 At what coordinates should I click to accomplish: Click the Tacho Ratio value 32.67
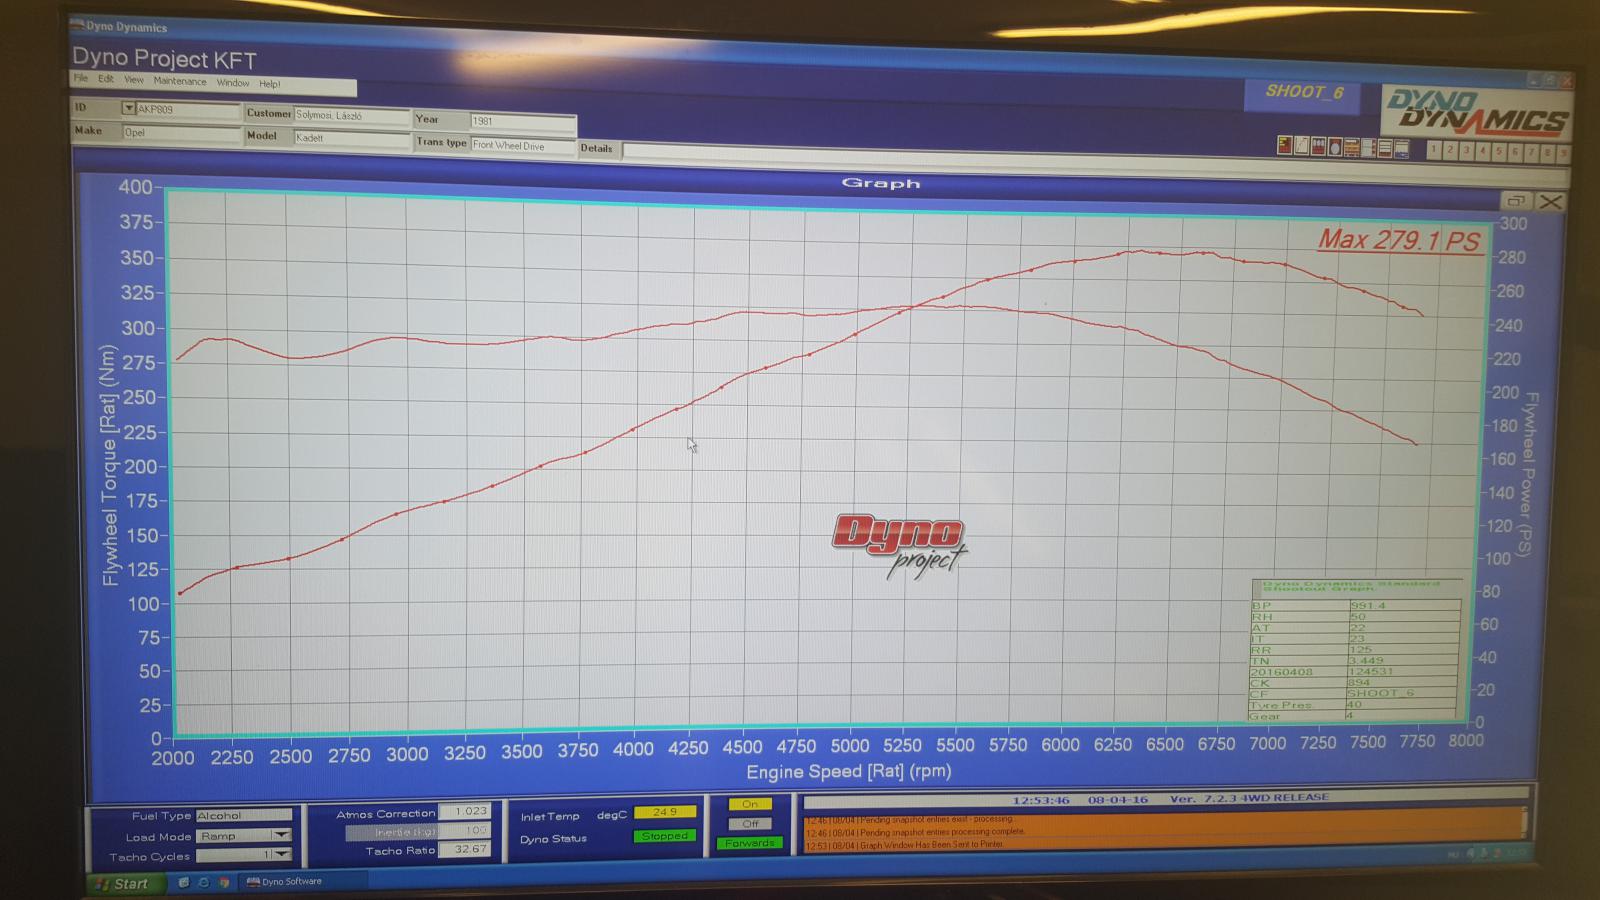point(464,850)
